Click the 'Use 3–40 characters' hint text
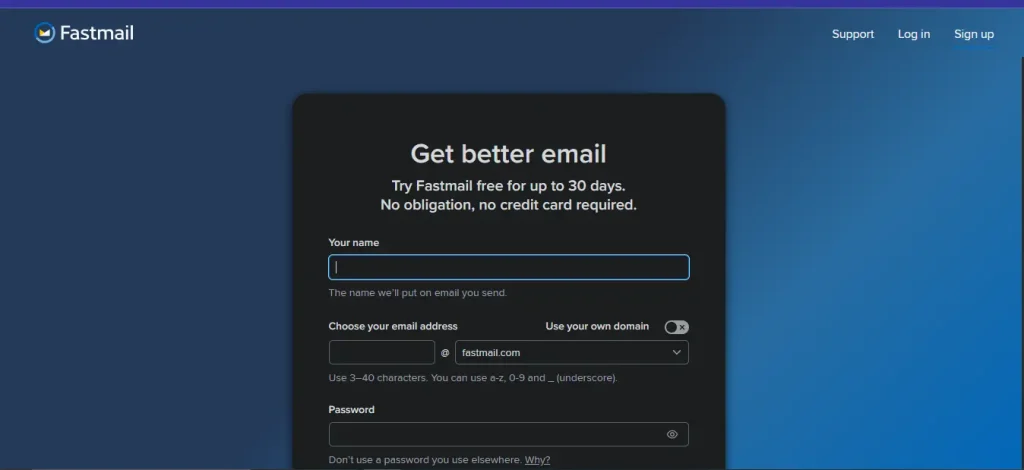This screenshot has height=470, width=1024. [x=473, y=377]
